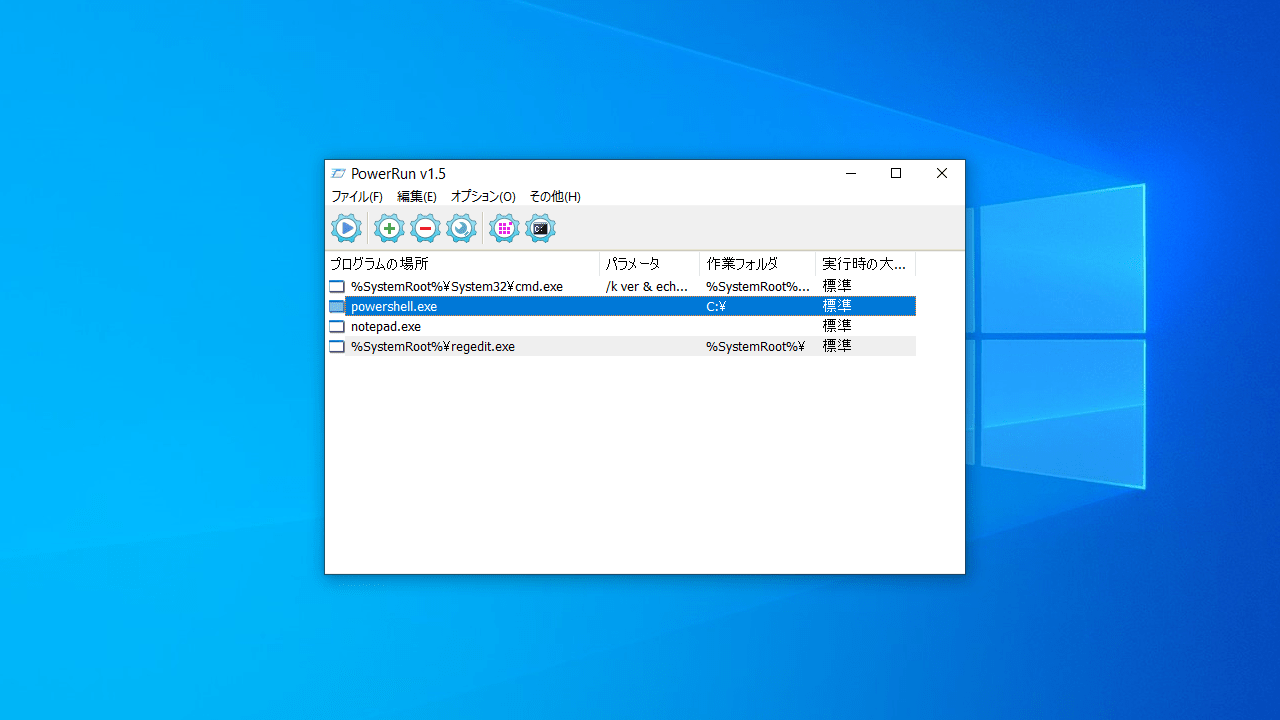Close the PowerRun window
Viewport: 1280px width, 720px height.
tap(942, 174)
